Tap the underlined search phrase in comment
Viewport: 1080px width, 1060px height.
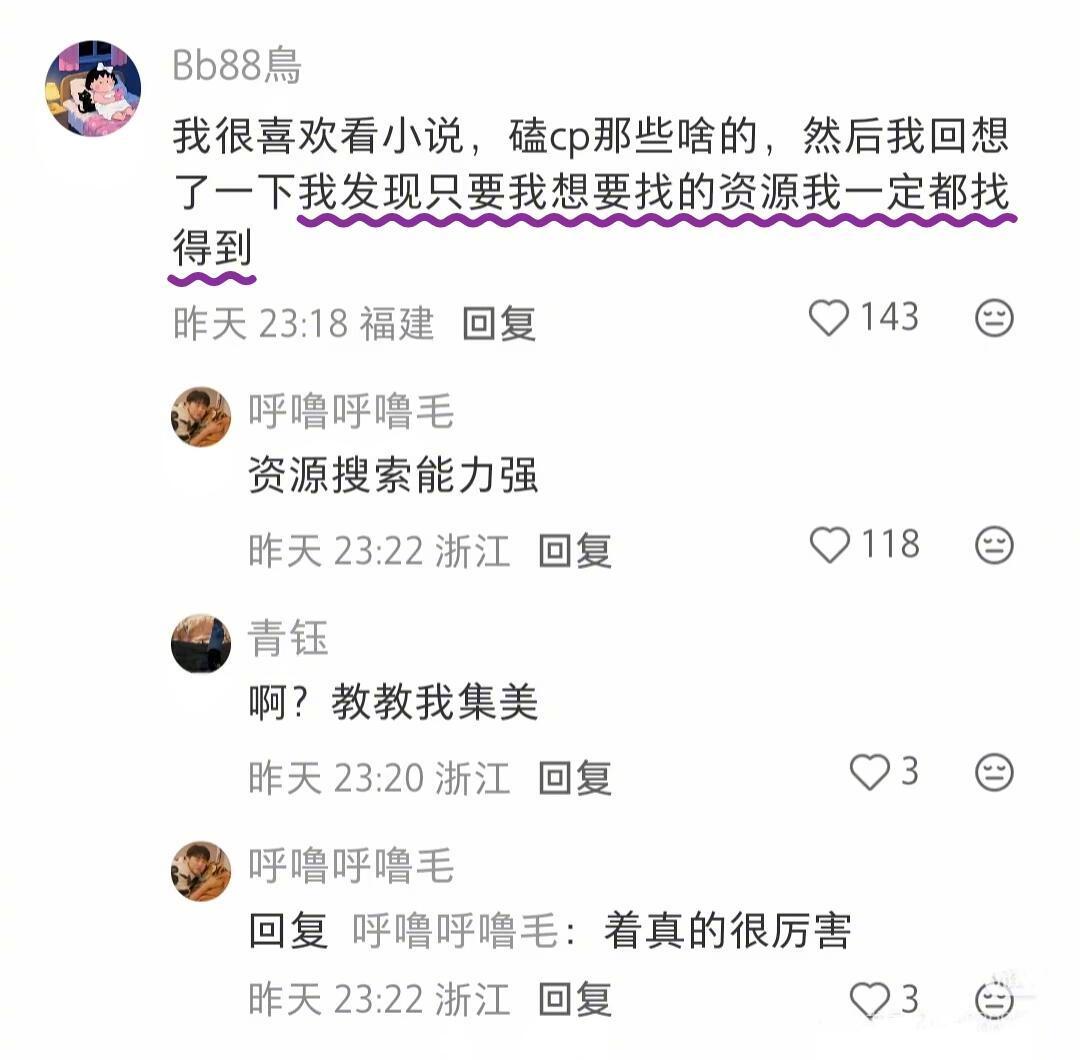pos(592,220)
